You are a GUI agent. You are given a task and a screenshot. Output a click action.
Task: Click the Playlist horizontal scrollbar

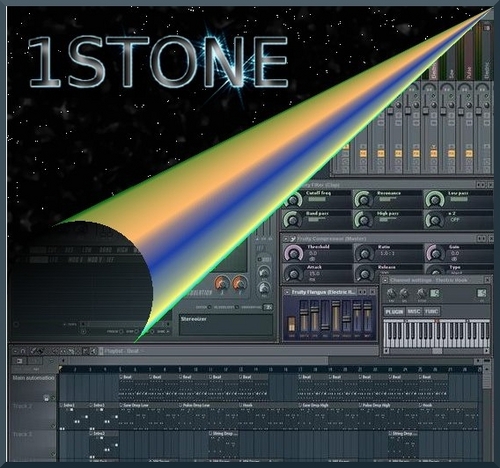198,361
